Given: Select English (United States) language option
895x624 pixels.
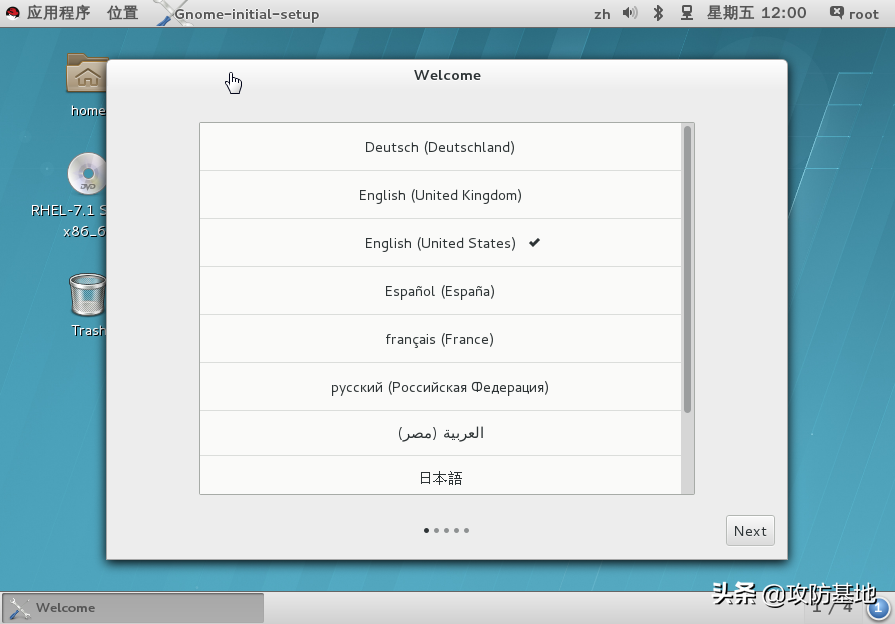Looking at the screenshot, I should (x=440, y=243).
